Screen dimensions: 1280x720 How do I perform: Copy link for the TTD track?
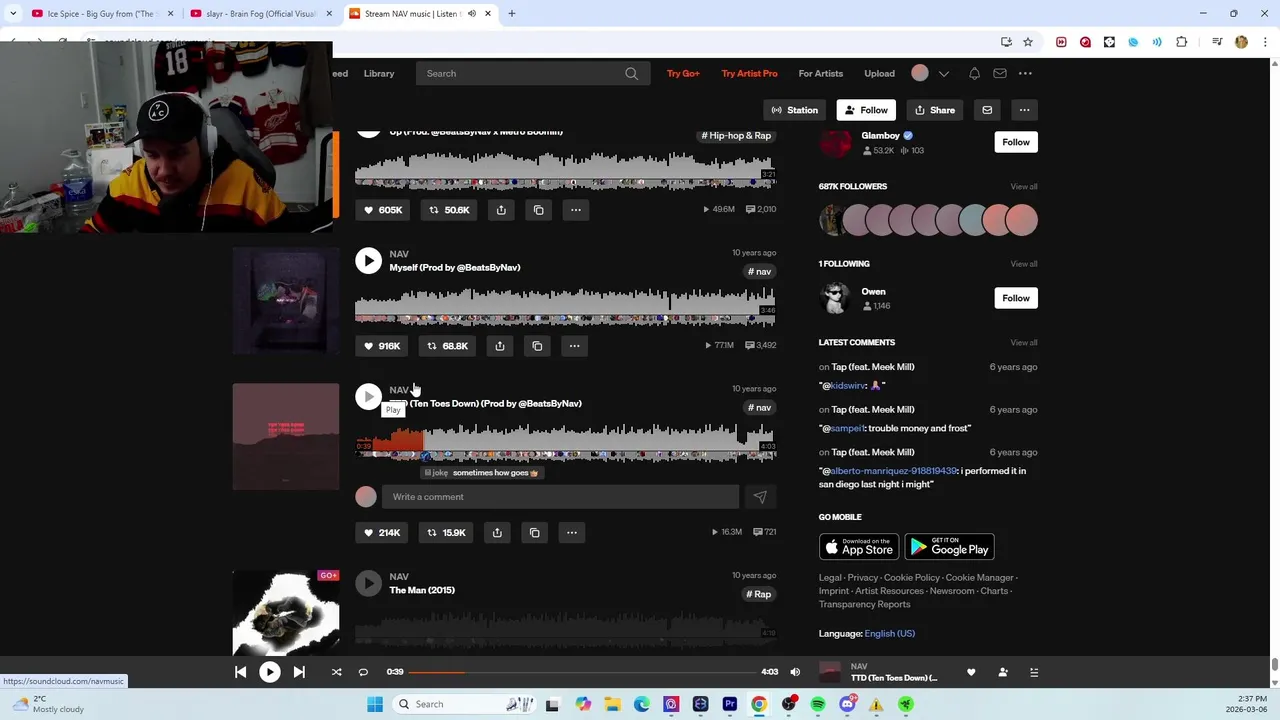click(x=534, y=533)
